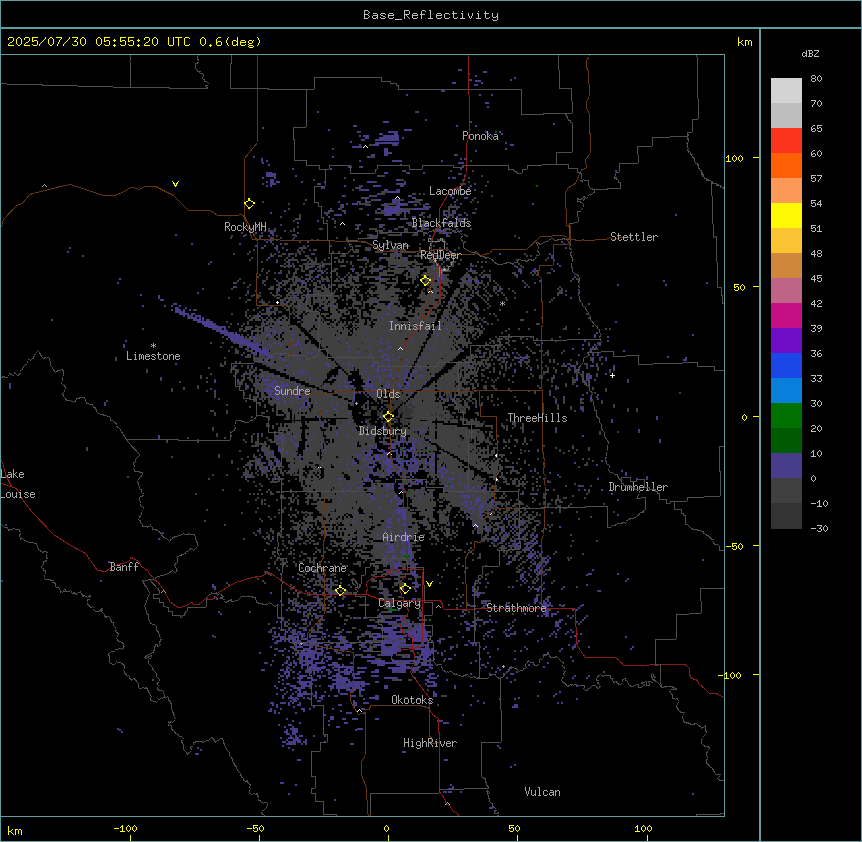Choose the purple swatch between 39 and 36
This screenshot has width=862, height=842.
pyautogui.click(x=786, y=341)
